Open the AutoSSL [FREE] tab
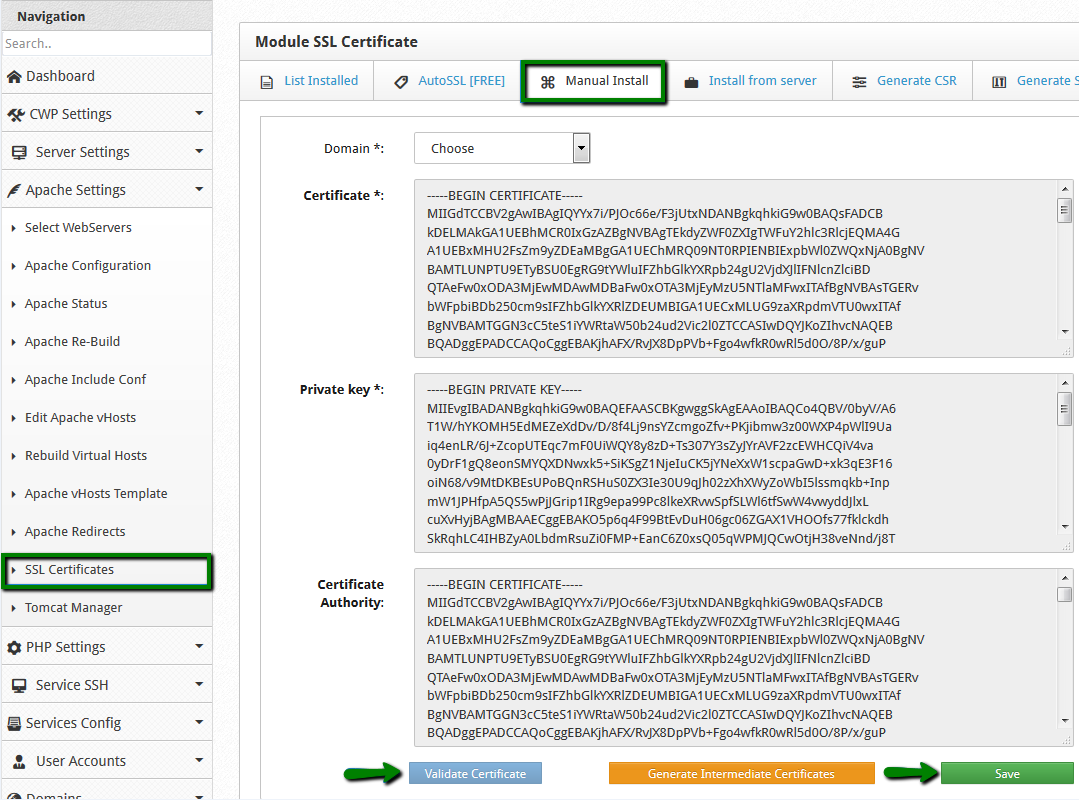 coord(449,81)
